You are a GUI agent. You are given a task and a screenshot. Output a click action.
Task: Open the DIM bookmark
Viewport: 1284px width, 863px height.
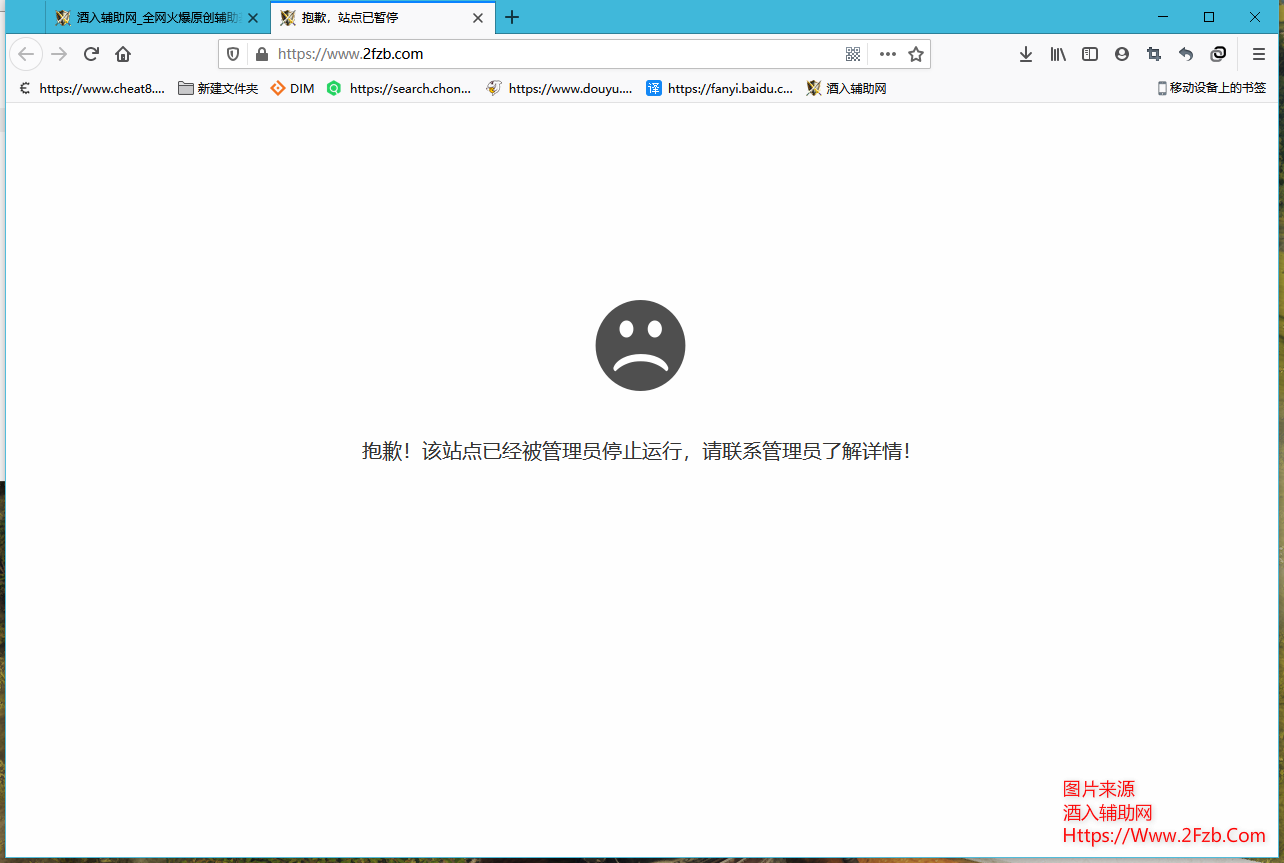click(x=291, y=88)
